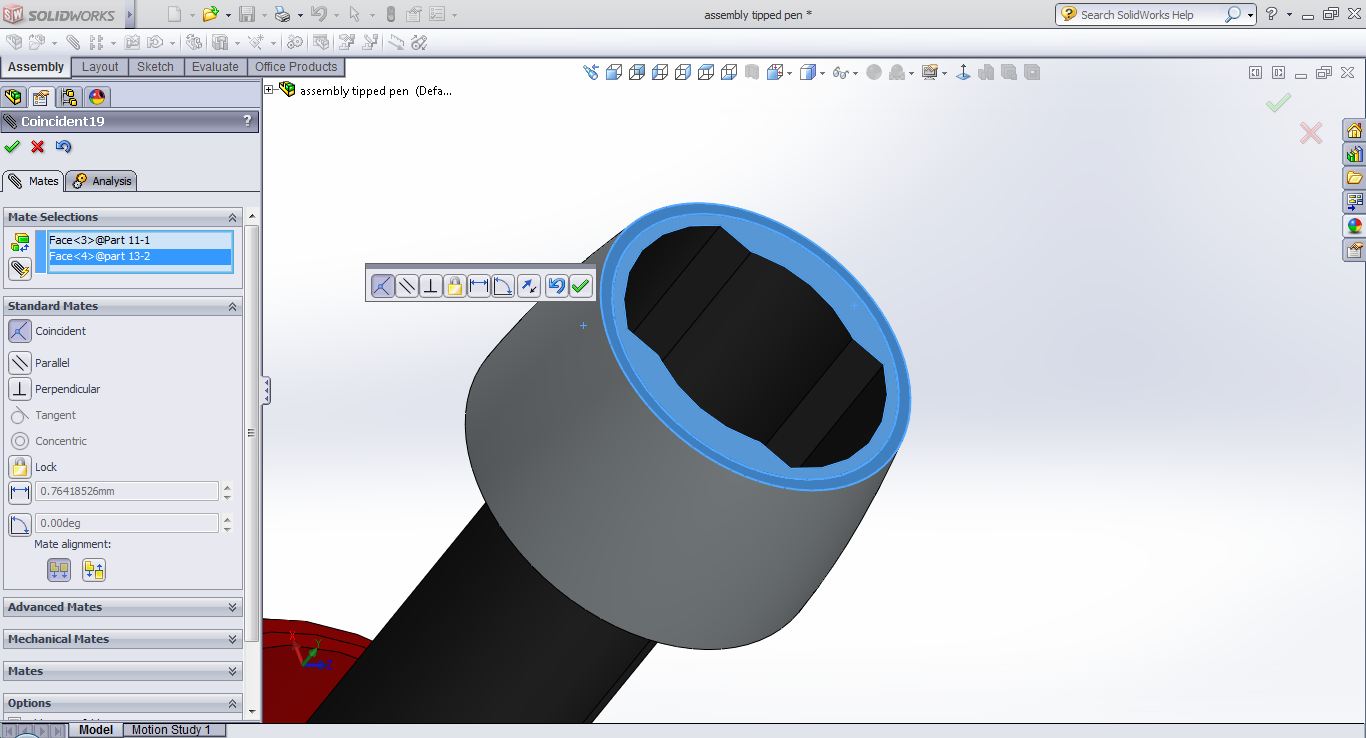
Task: Toggle the Distance mate button
Action: pos(19,492)
